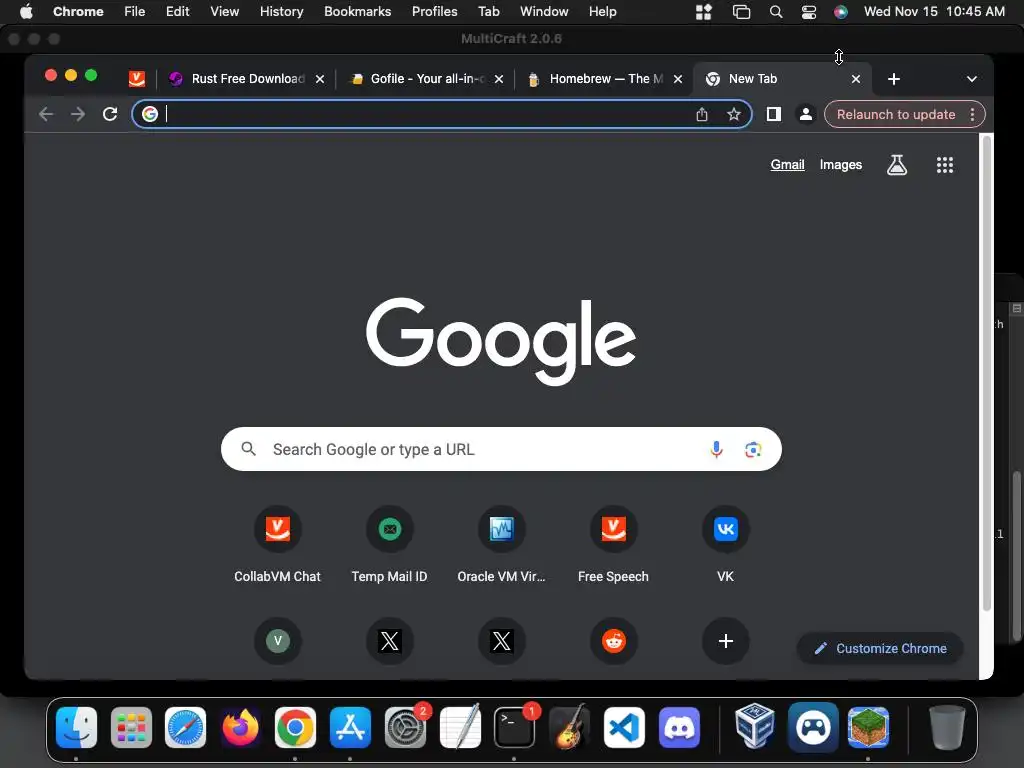
Task: Open the Apple menu
Action: [x=26, y=12]
